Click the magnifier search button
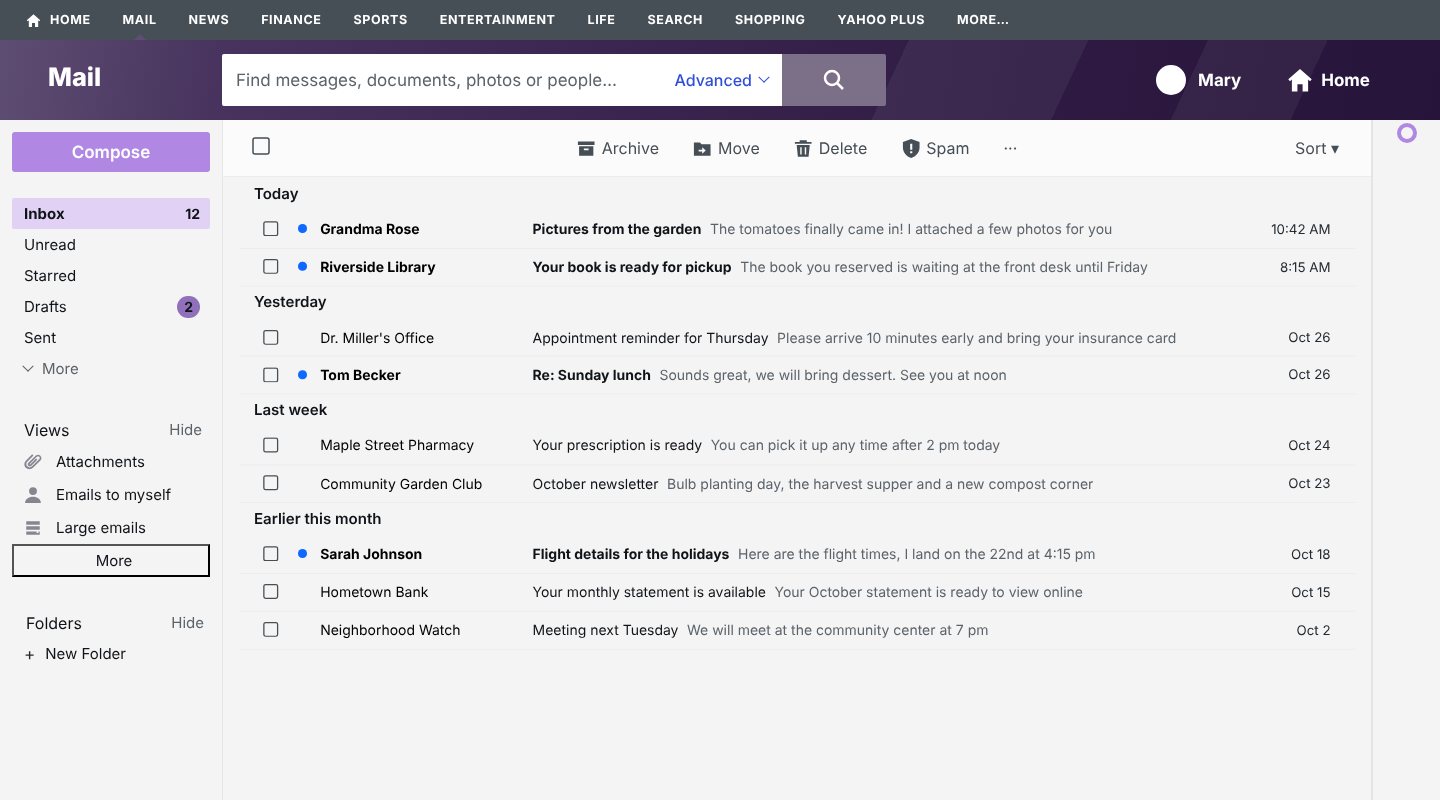The height and width of the screenshot is (800, 1440). click(833, 80)
